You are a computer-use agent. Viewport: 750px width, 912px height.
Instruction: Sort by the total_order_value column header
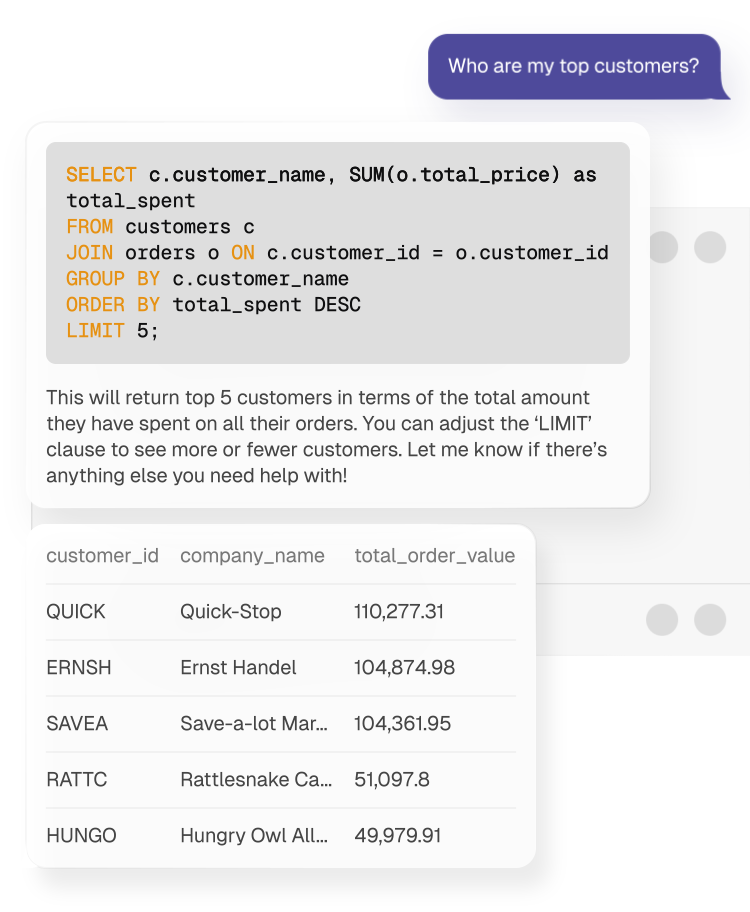434,556
